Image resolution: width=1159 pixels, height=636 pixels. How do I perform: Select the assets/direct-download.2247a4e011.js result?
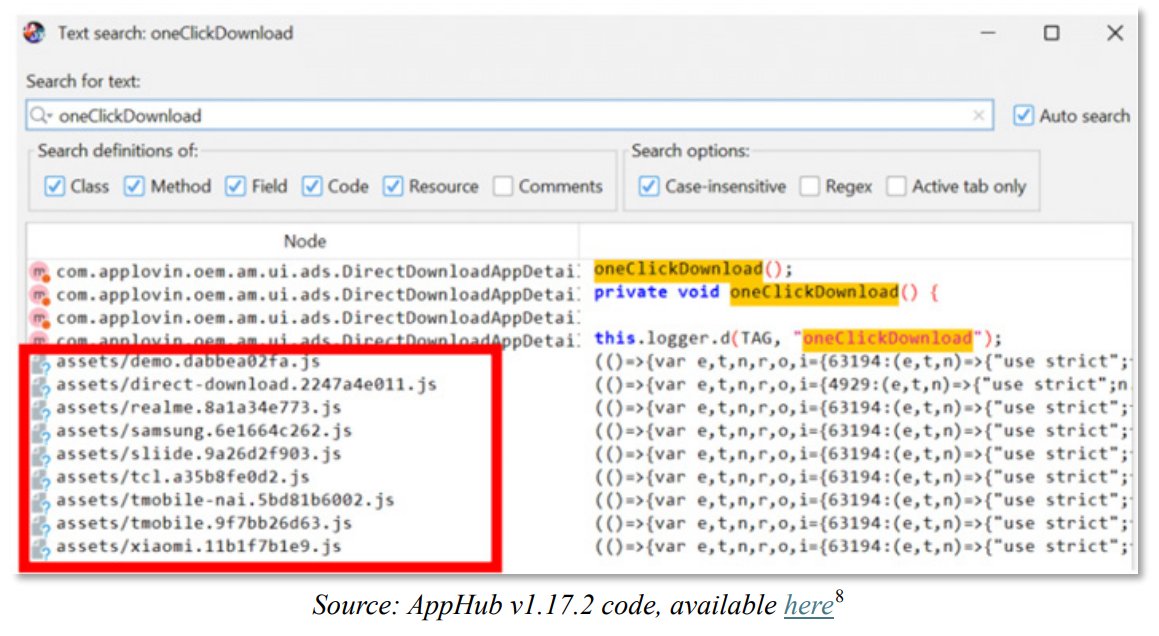pyautogui.click(x=246, y=385)
